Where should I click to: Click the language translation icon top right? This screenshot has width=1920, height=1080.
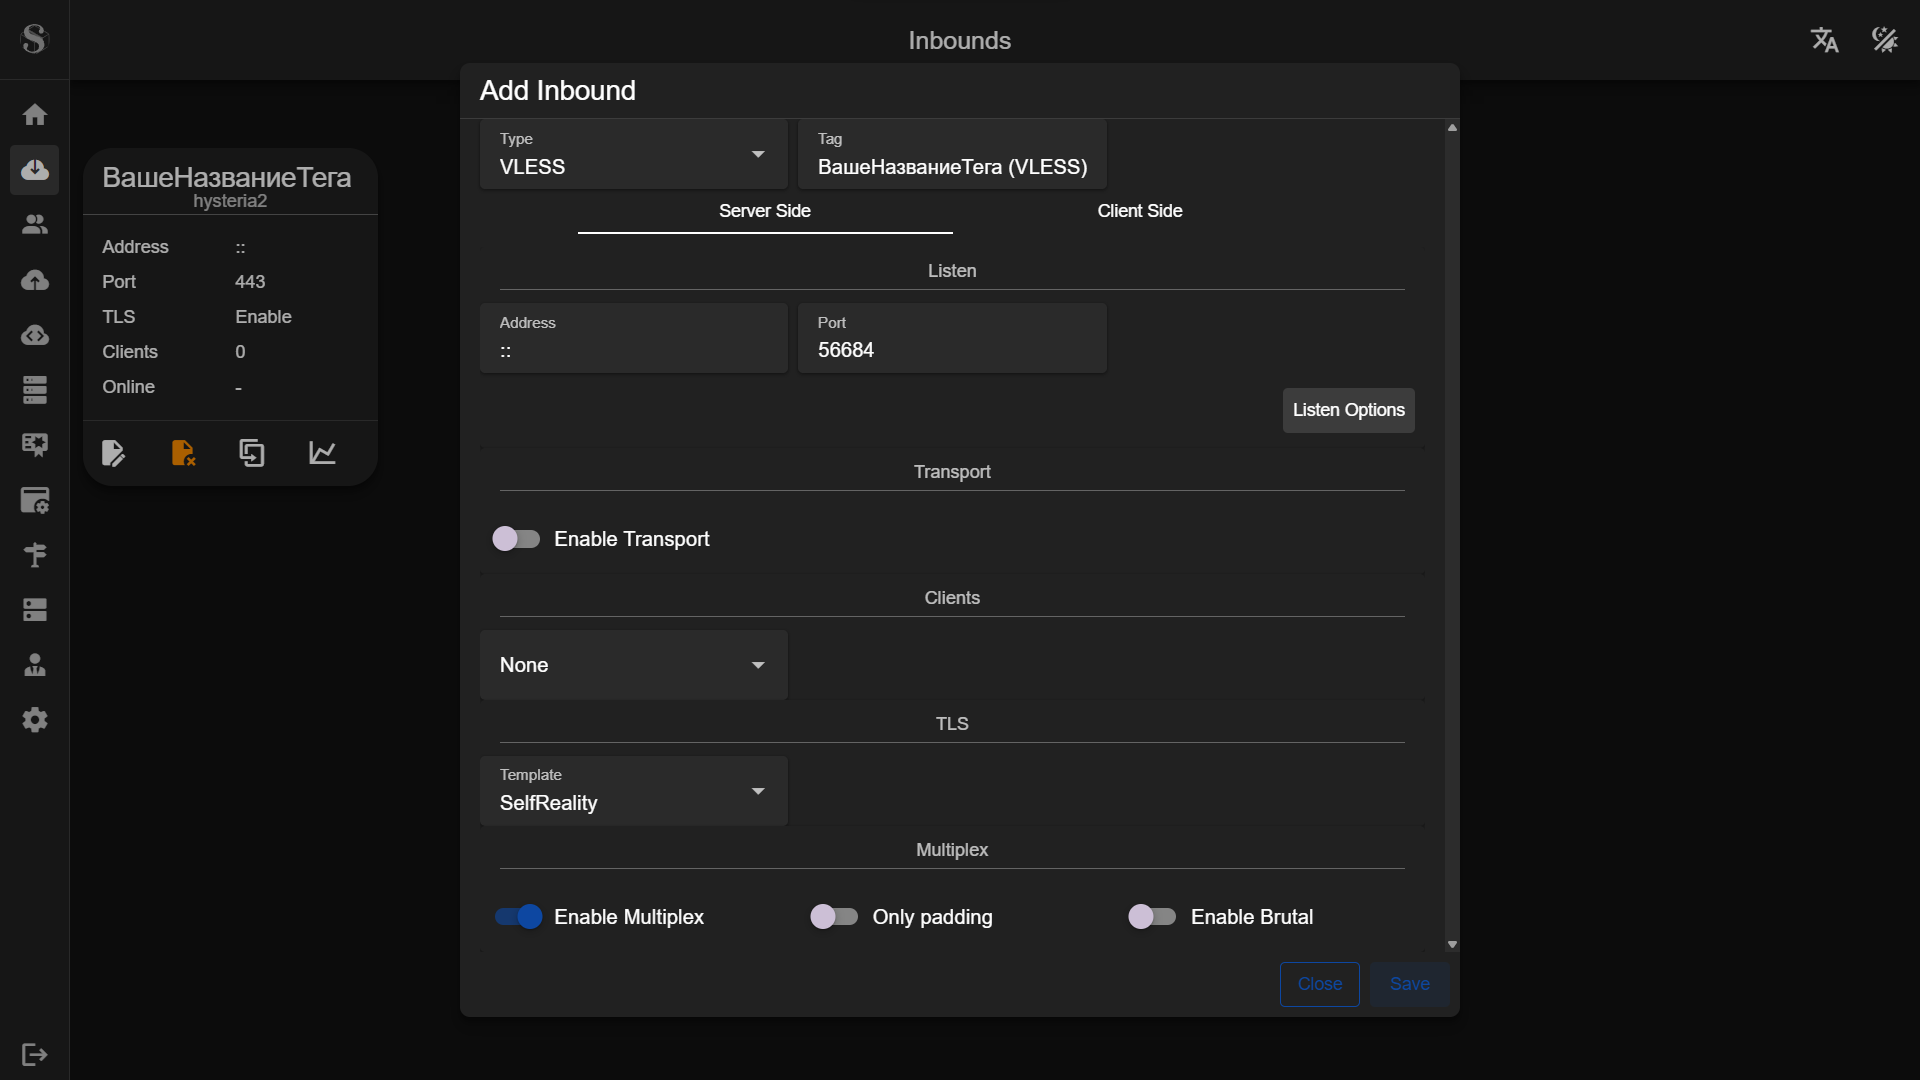(x=1824, y=40)
